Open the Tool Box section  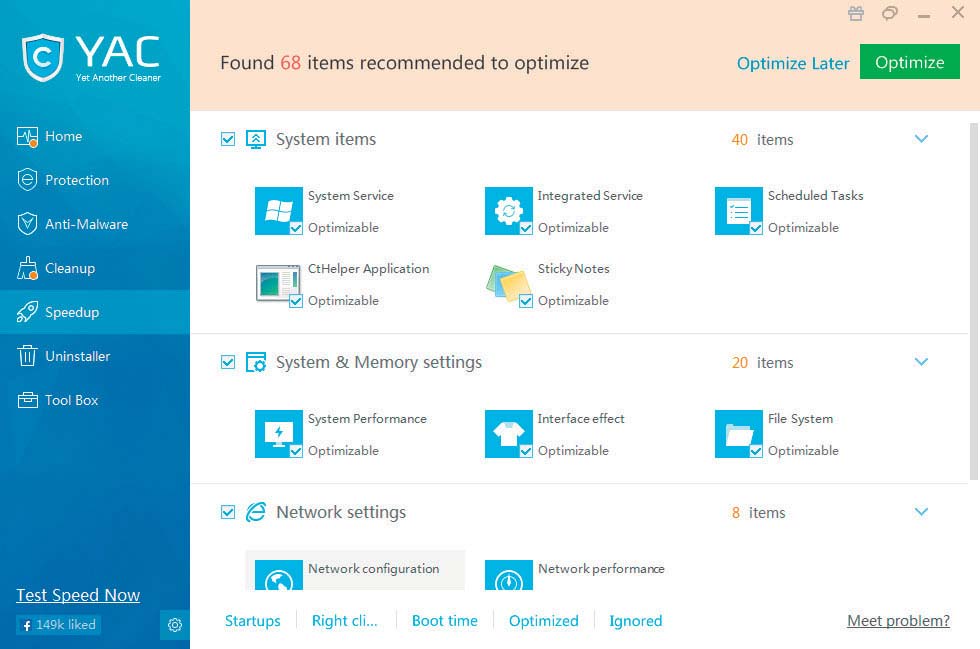pos(95,400)
